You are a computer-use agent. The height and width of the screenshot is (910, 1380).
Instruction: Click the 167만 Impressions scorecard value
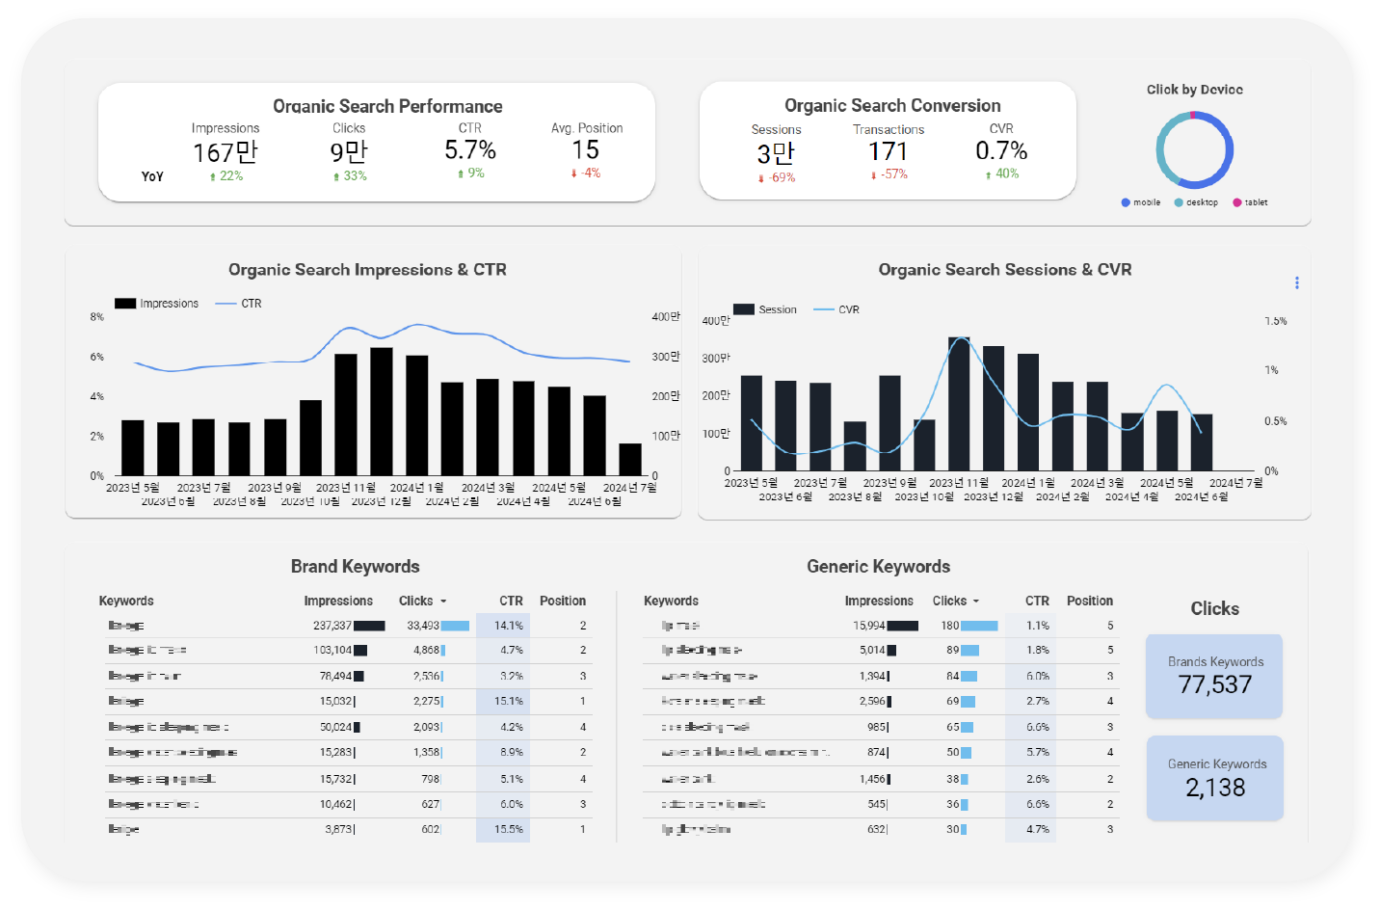[225, 152]
